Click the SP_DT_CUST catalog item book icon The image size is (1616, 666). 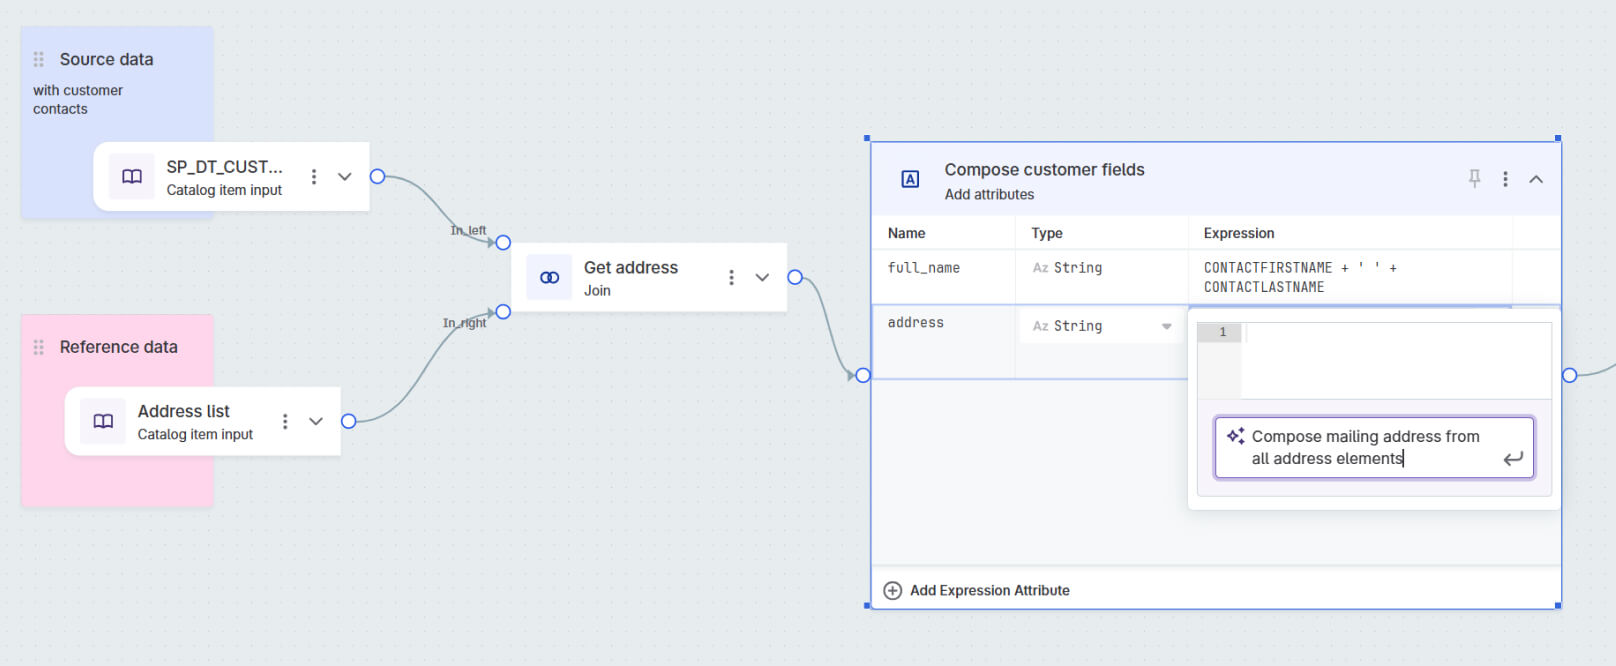(x=132, y=177)
